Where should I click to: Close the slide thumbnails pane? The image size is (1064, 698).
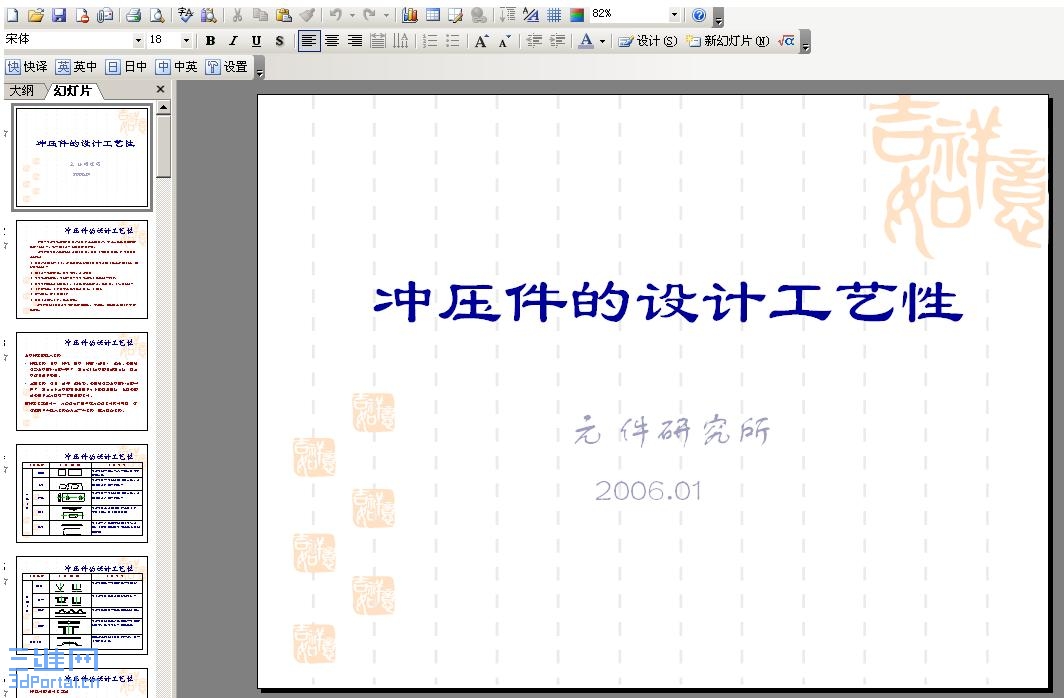click(160, 89)
